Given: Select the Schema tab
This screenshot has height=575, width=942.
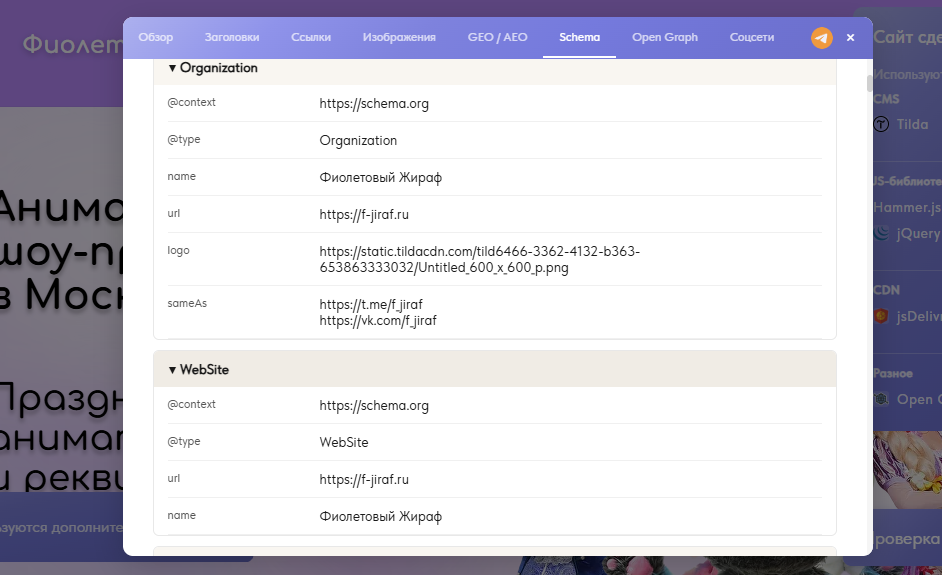Looking at the screenshot, I should (579, 37).
